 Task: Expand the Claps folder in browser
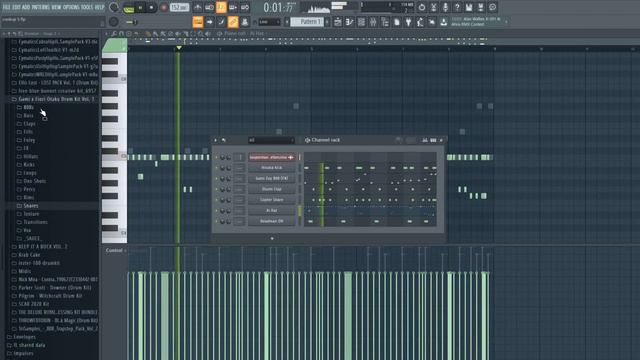tap(26, 124)
